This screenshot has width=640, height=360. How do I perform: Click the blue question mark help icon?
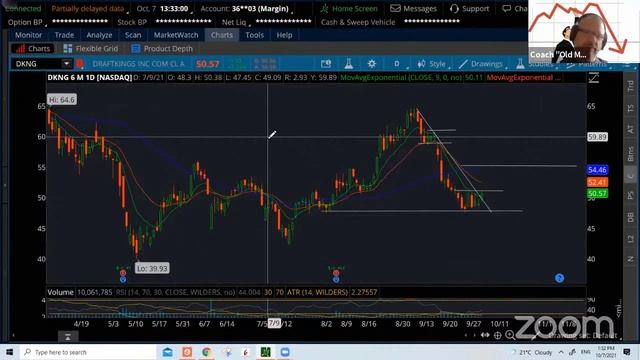point(559,278)
